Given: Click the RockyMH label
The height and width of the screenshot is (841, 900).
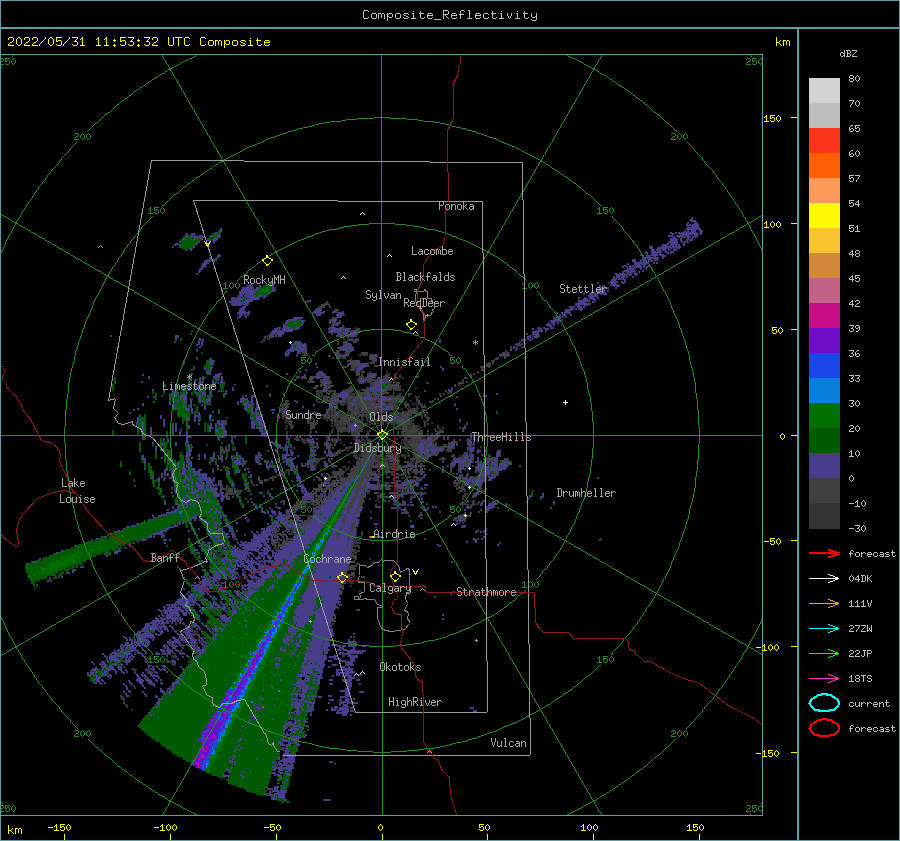Looking at the screenshot, I should coord(264,280).
